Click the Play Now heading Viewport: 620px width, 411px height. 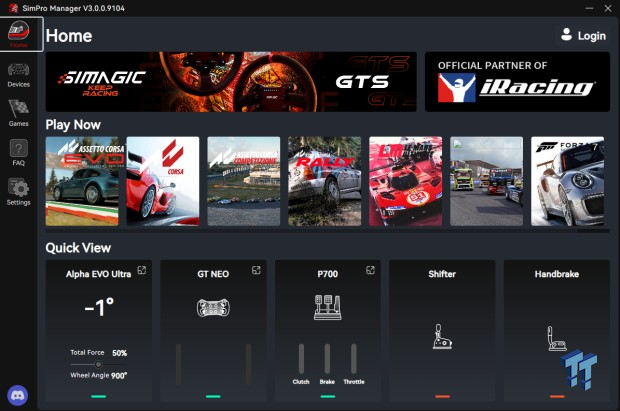pos(73,125)
